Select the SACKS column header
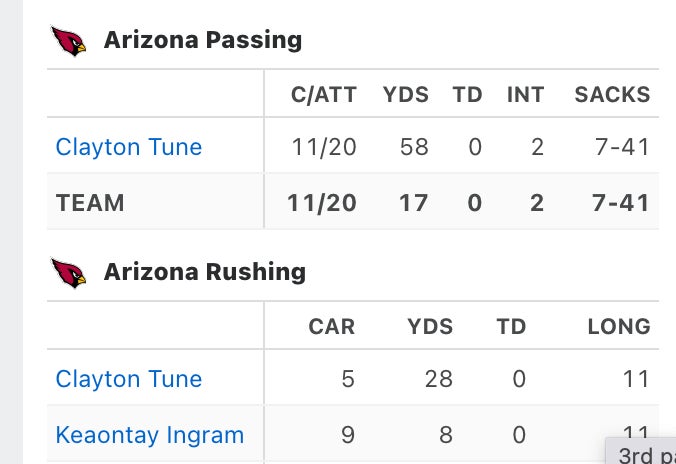Viewport: 676px width, 464px height. click(612, 95)
